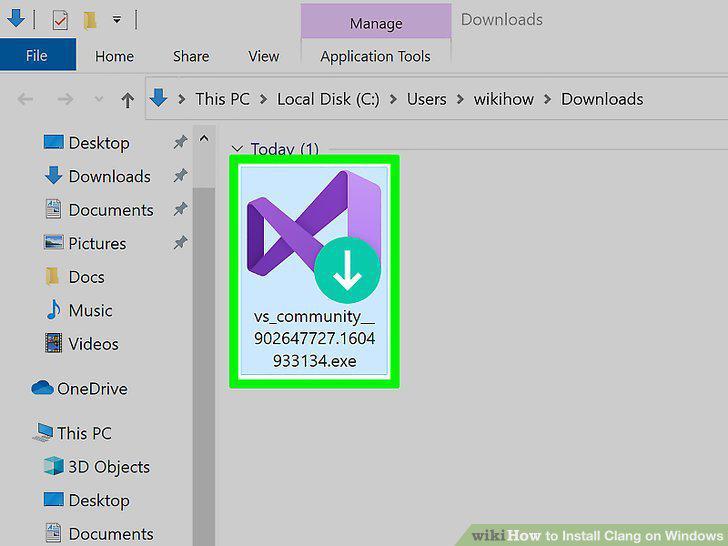This screenshot has width=728, height=546.
Task: Select This PC in the navigation pane
Action: click(72, 433)
